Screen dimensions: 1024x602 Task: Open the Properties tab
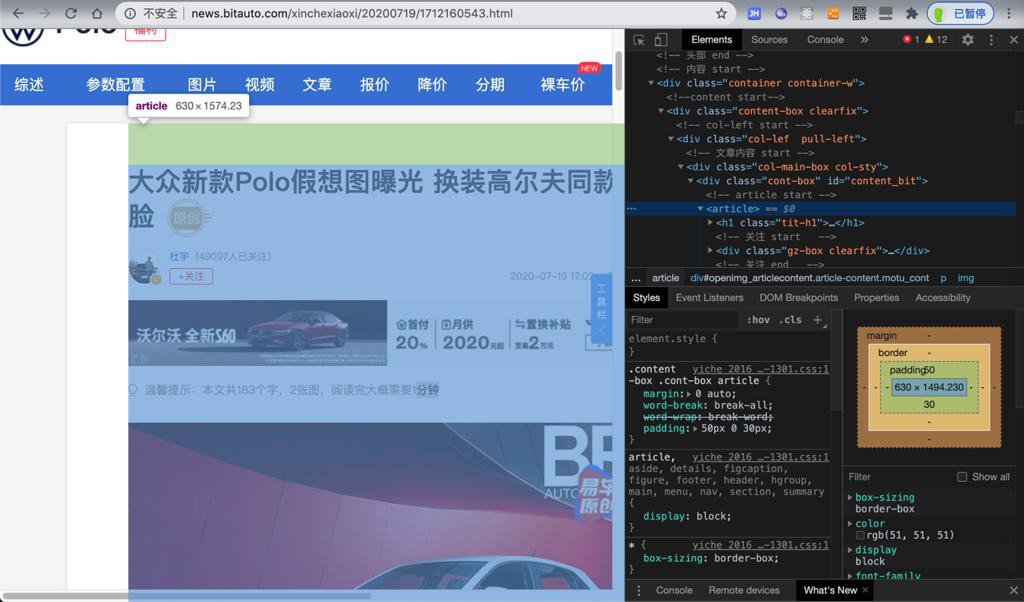pyautogui.click(x=876, y=298)
